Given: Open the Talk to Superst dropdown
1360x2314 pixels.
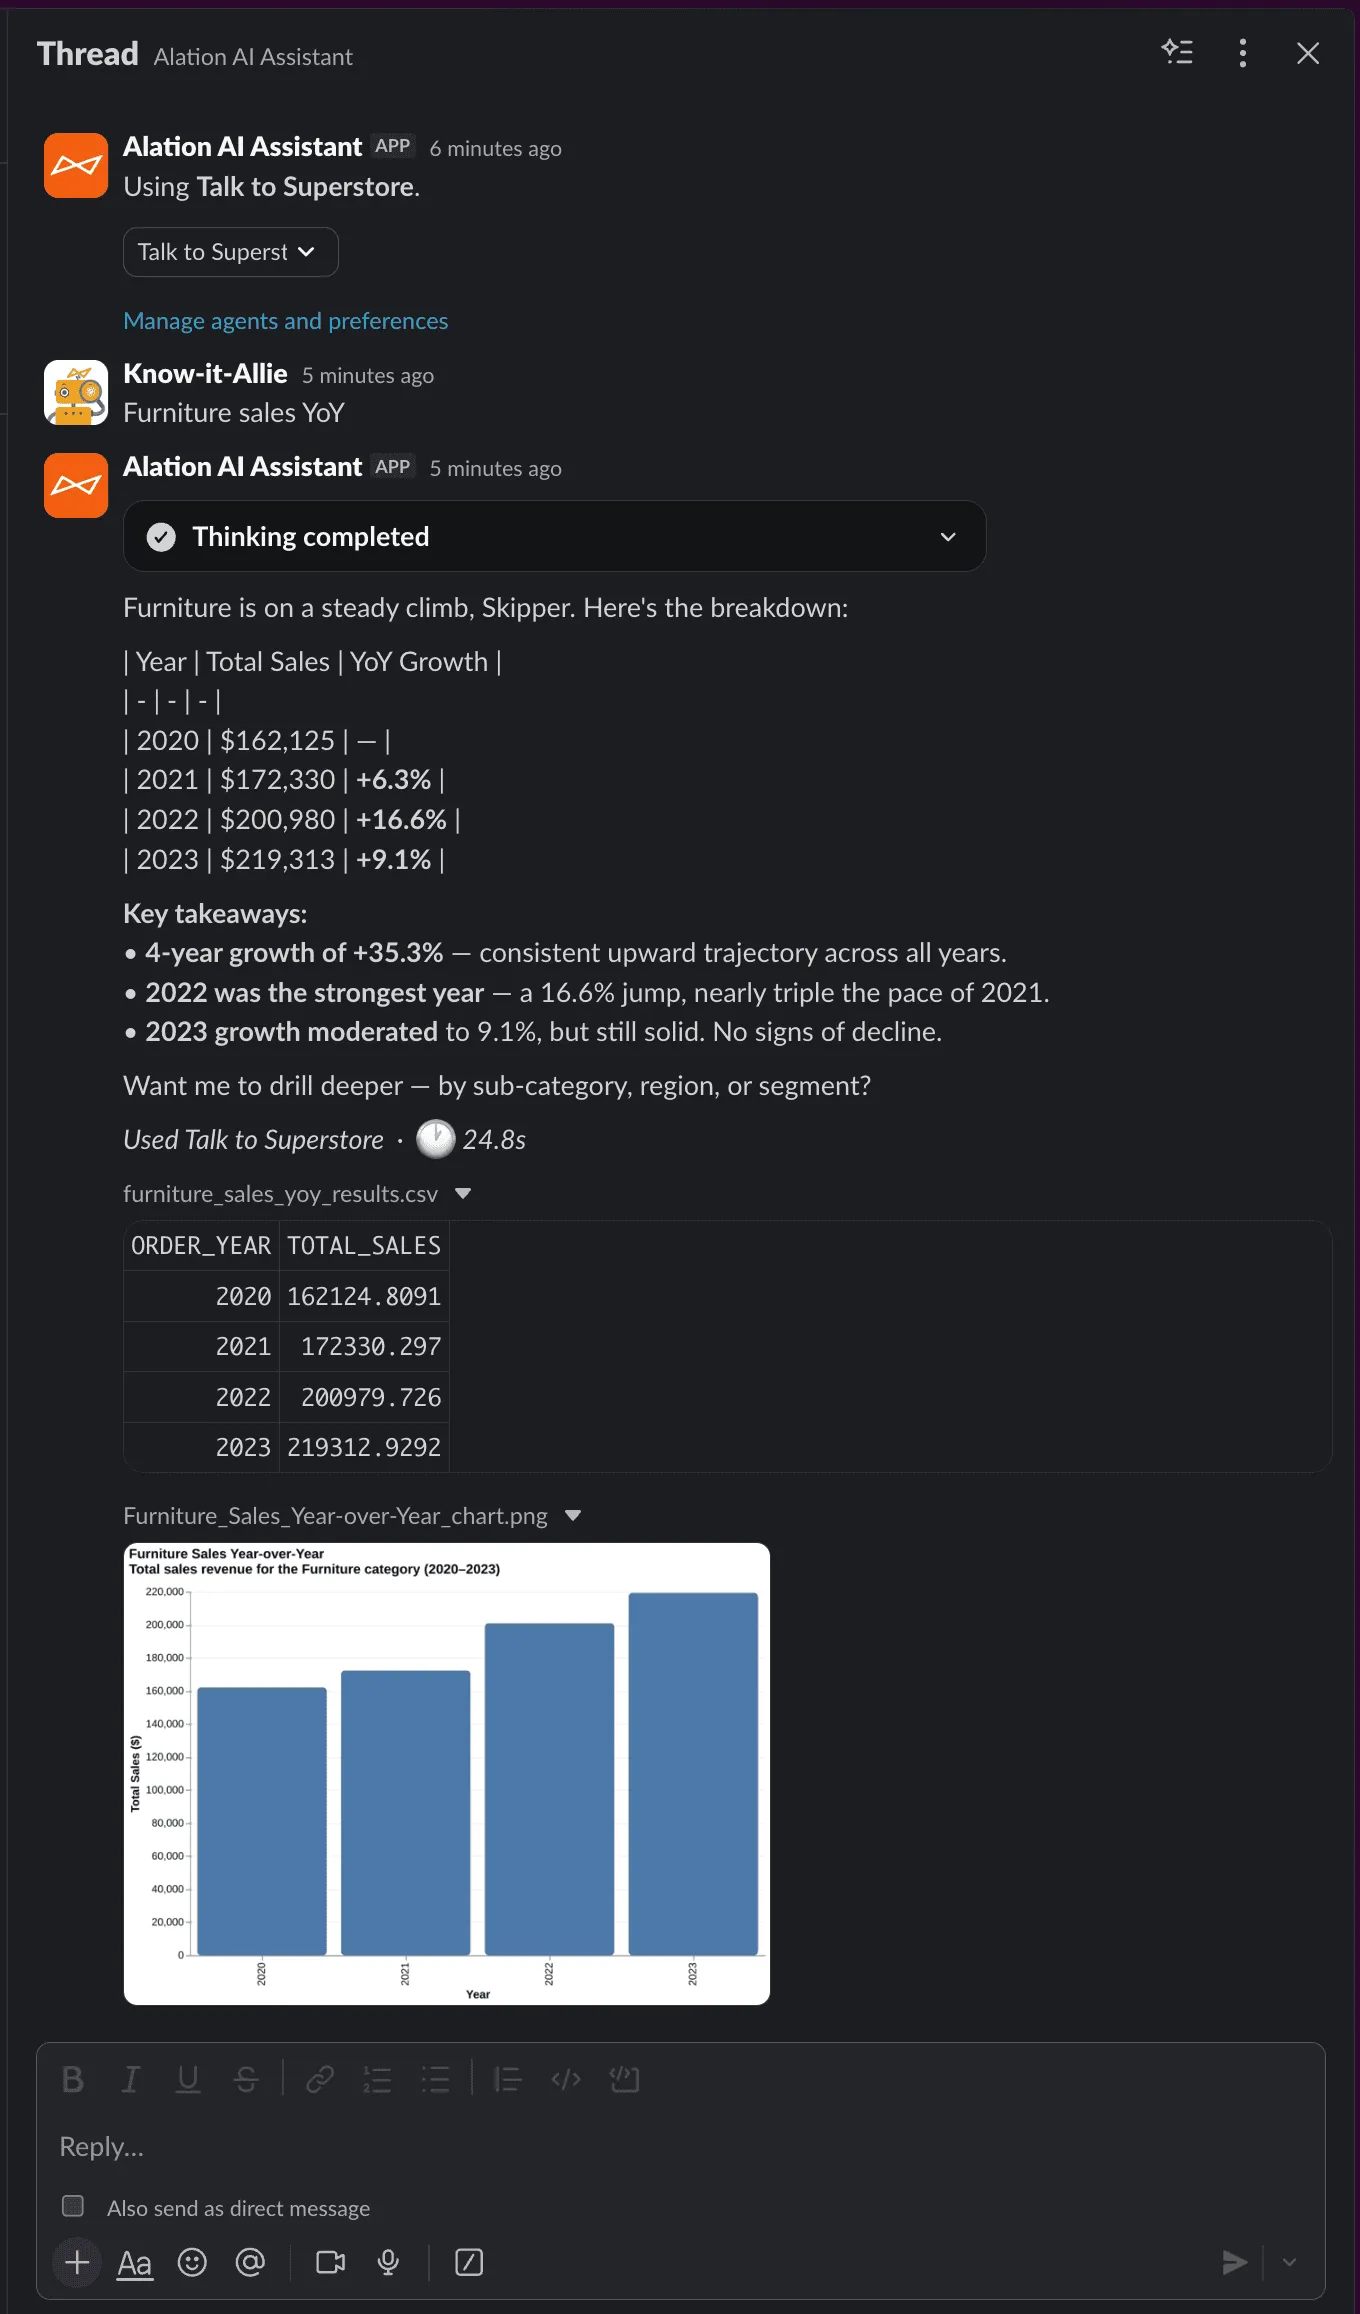Looking at the screenshot, I should (230, 252).
